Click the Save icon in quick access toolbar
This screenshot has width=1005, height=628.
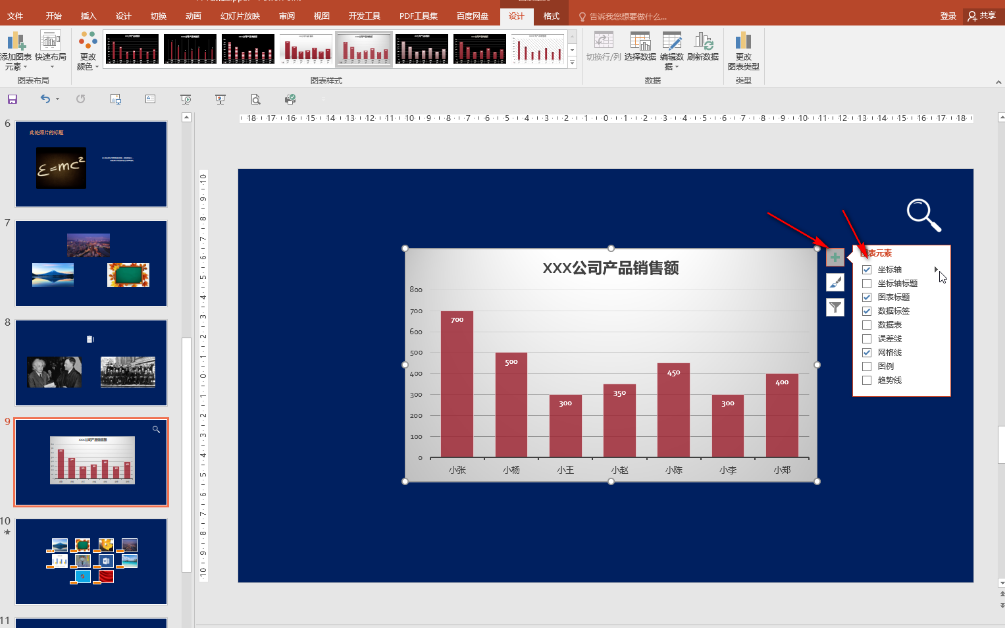[13, 99]
